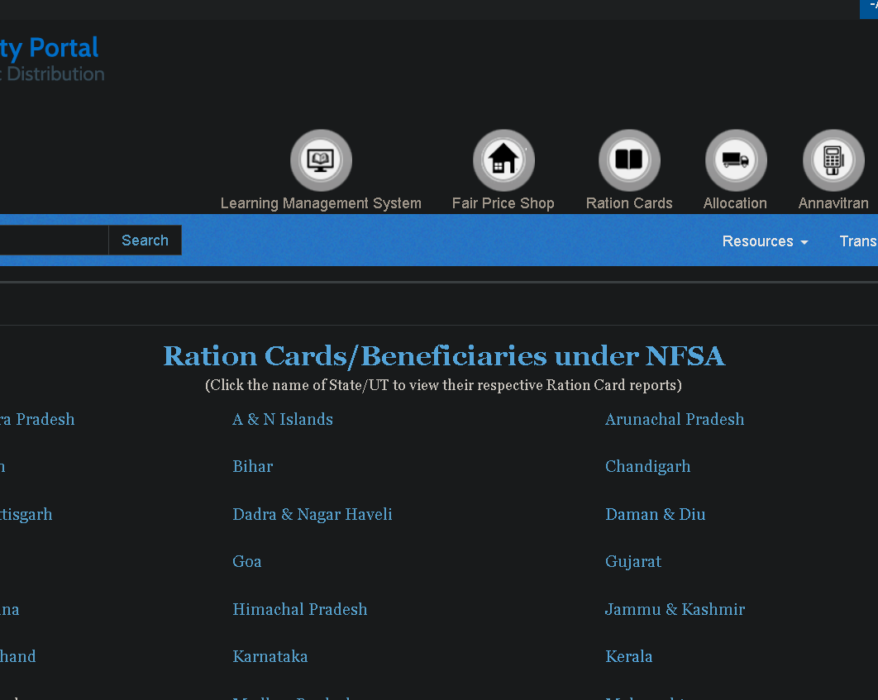View Arunachal Pradesh ration card report
878x700 pixels.
675,419
